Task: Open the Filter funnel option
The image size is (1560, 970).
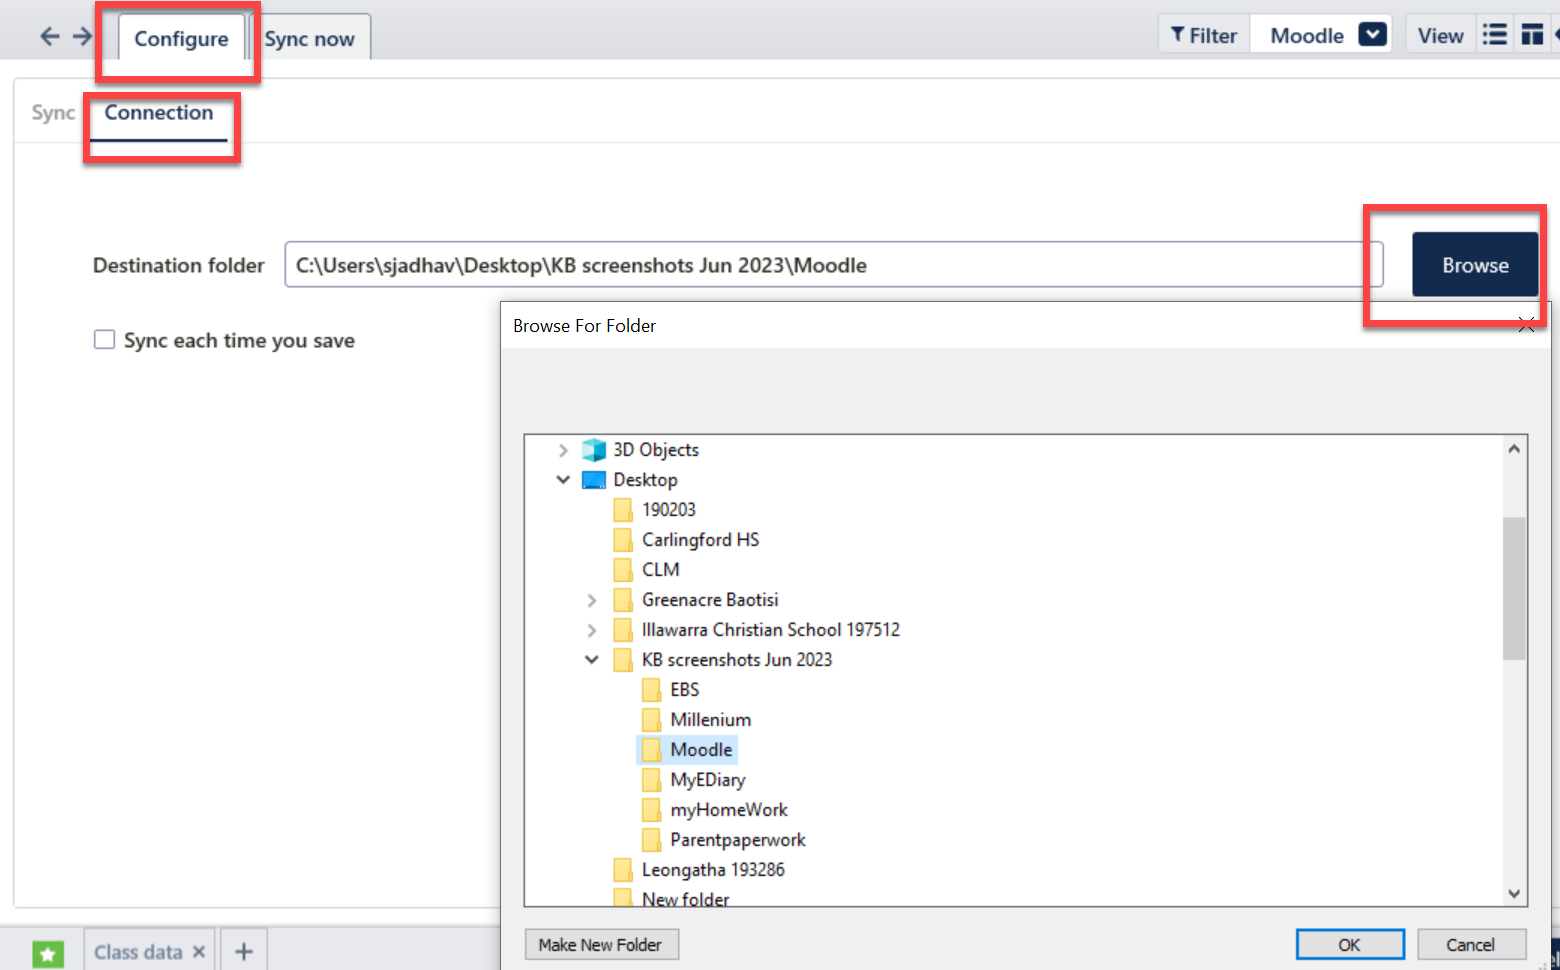Action: click(x=1204, y=36)
